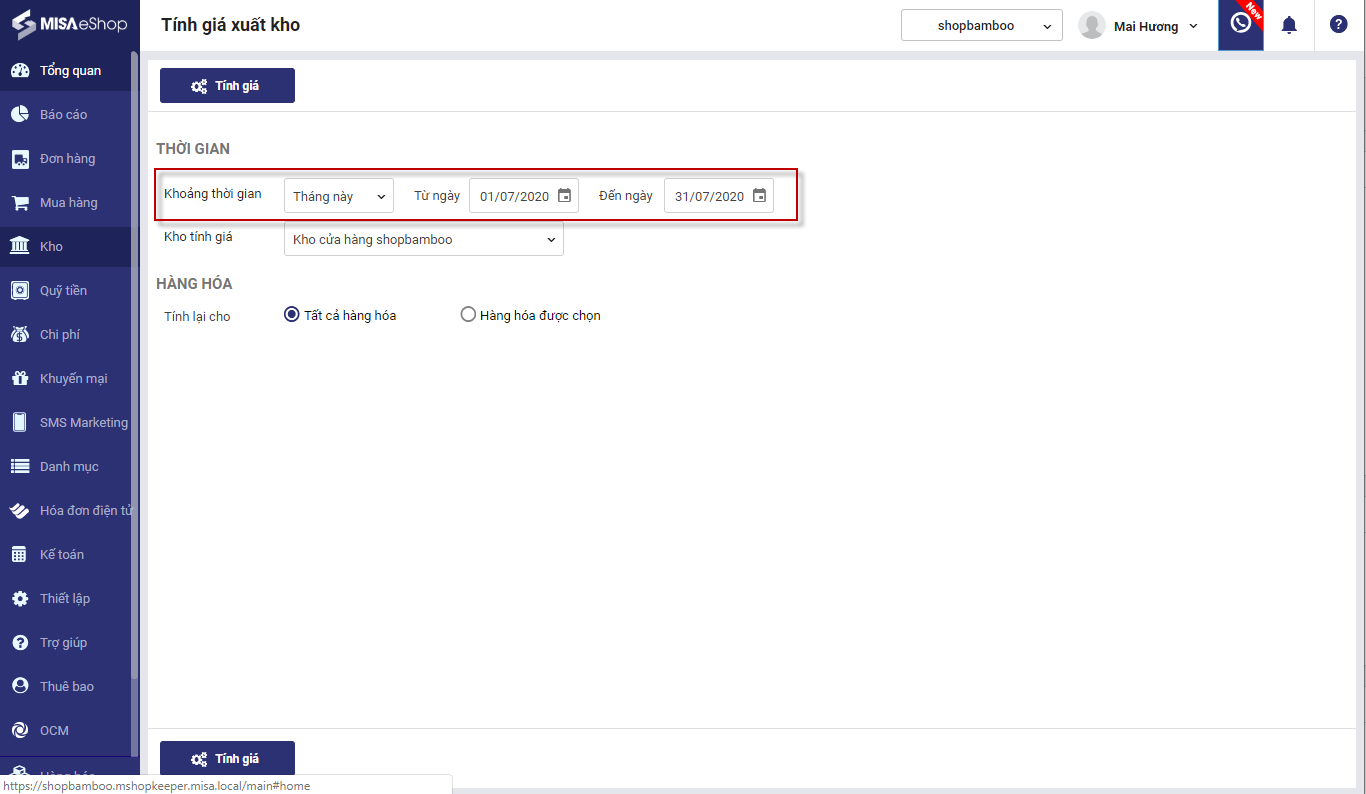
Task: Click the Thiết lập gear icon
Action: click(x=20, y=598)
